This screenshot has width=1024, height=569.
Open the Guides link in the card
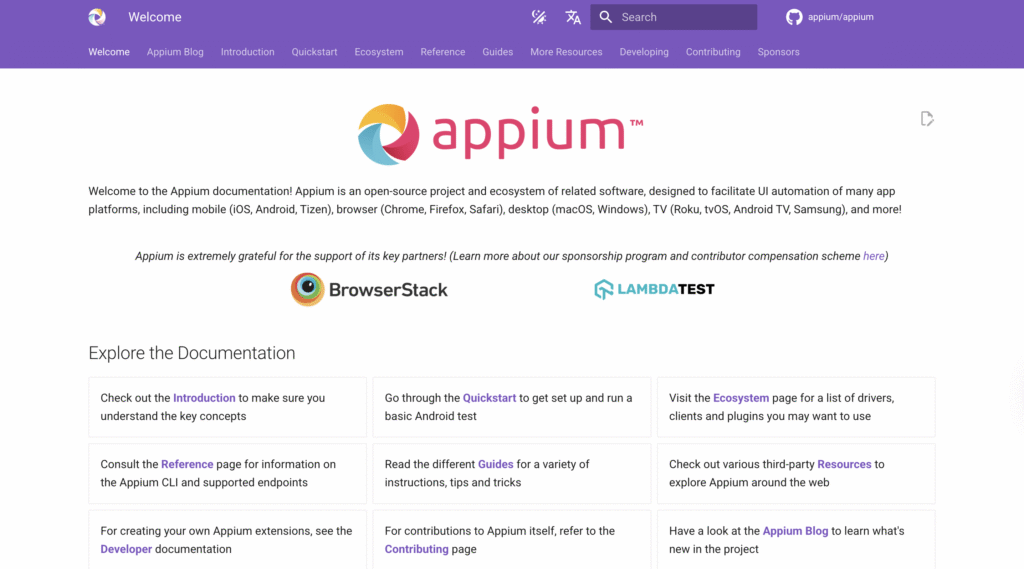point(495,464)
